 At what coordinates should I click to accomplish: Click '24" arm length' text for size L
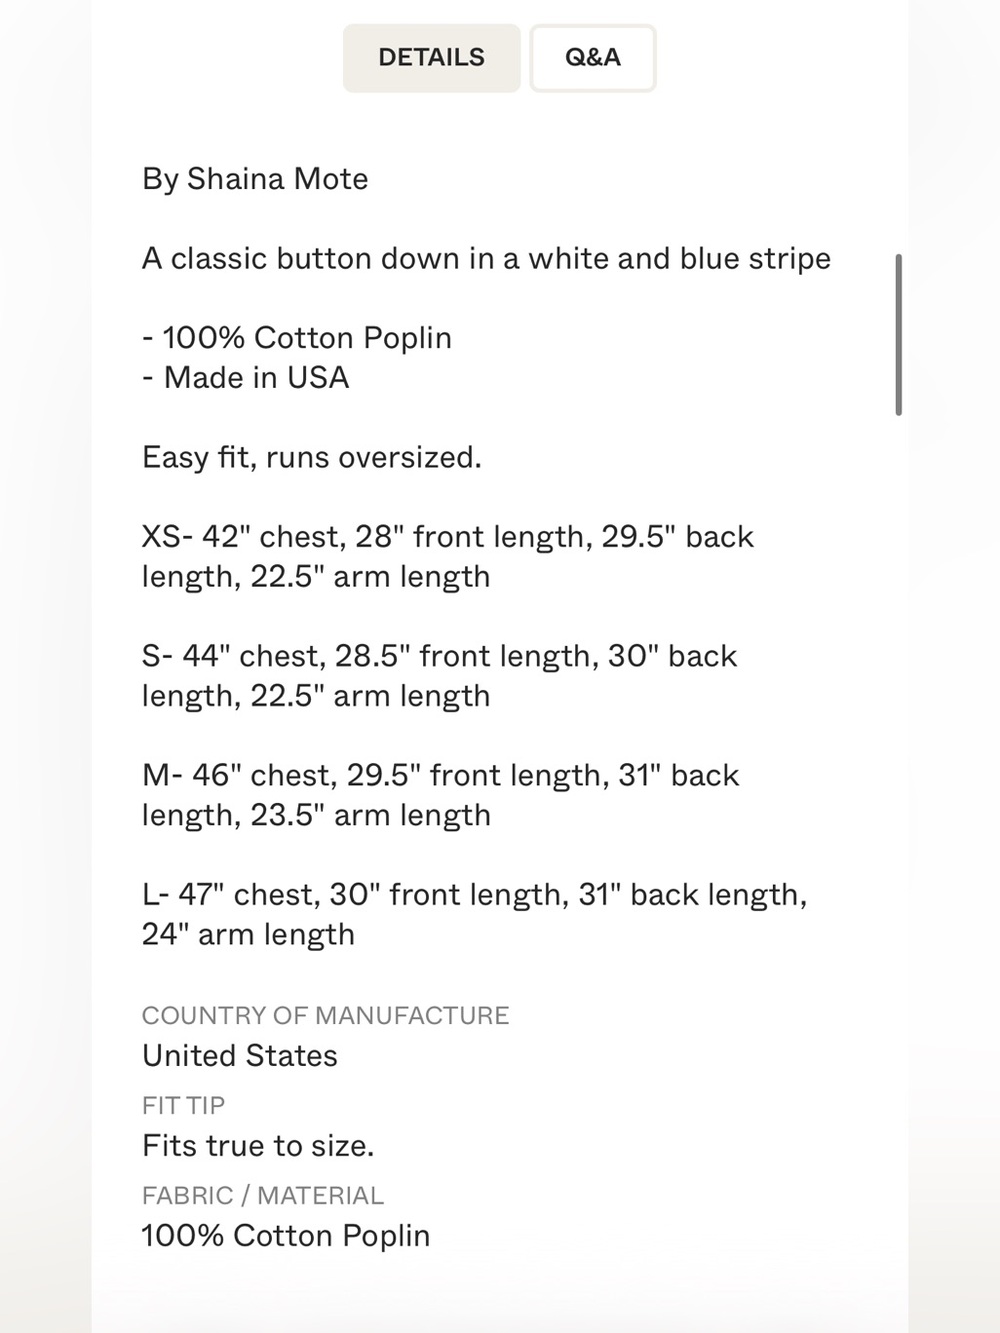(248, 935)
